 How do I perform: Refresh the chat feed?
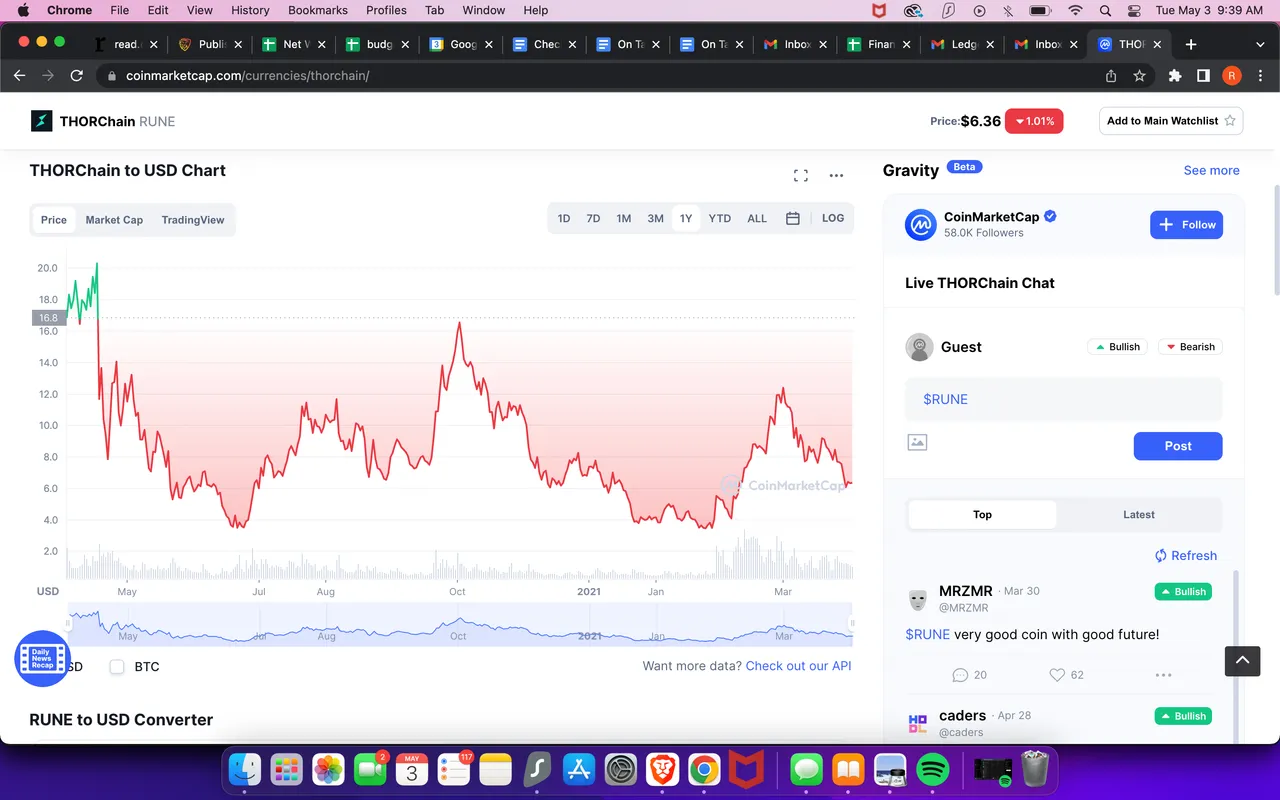[x=1186, y=556]
